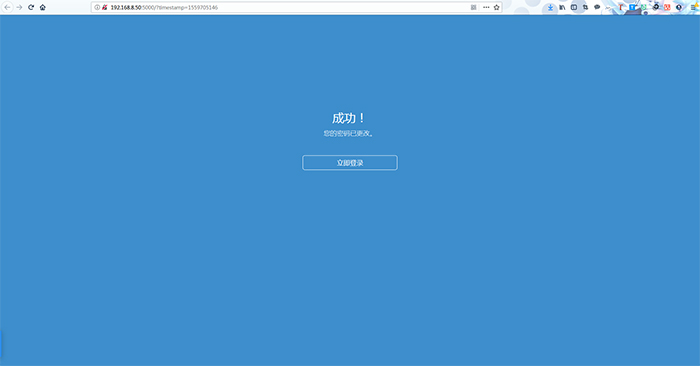
Task: Click the dark round extension icon
Action: (679, 7)
